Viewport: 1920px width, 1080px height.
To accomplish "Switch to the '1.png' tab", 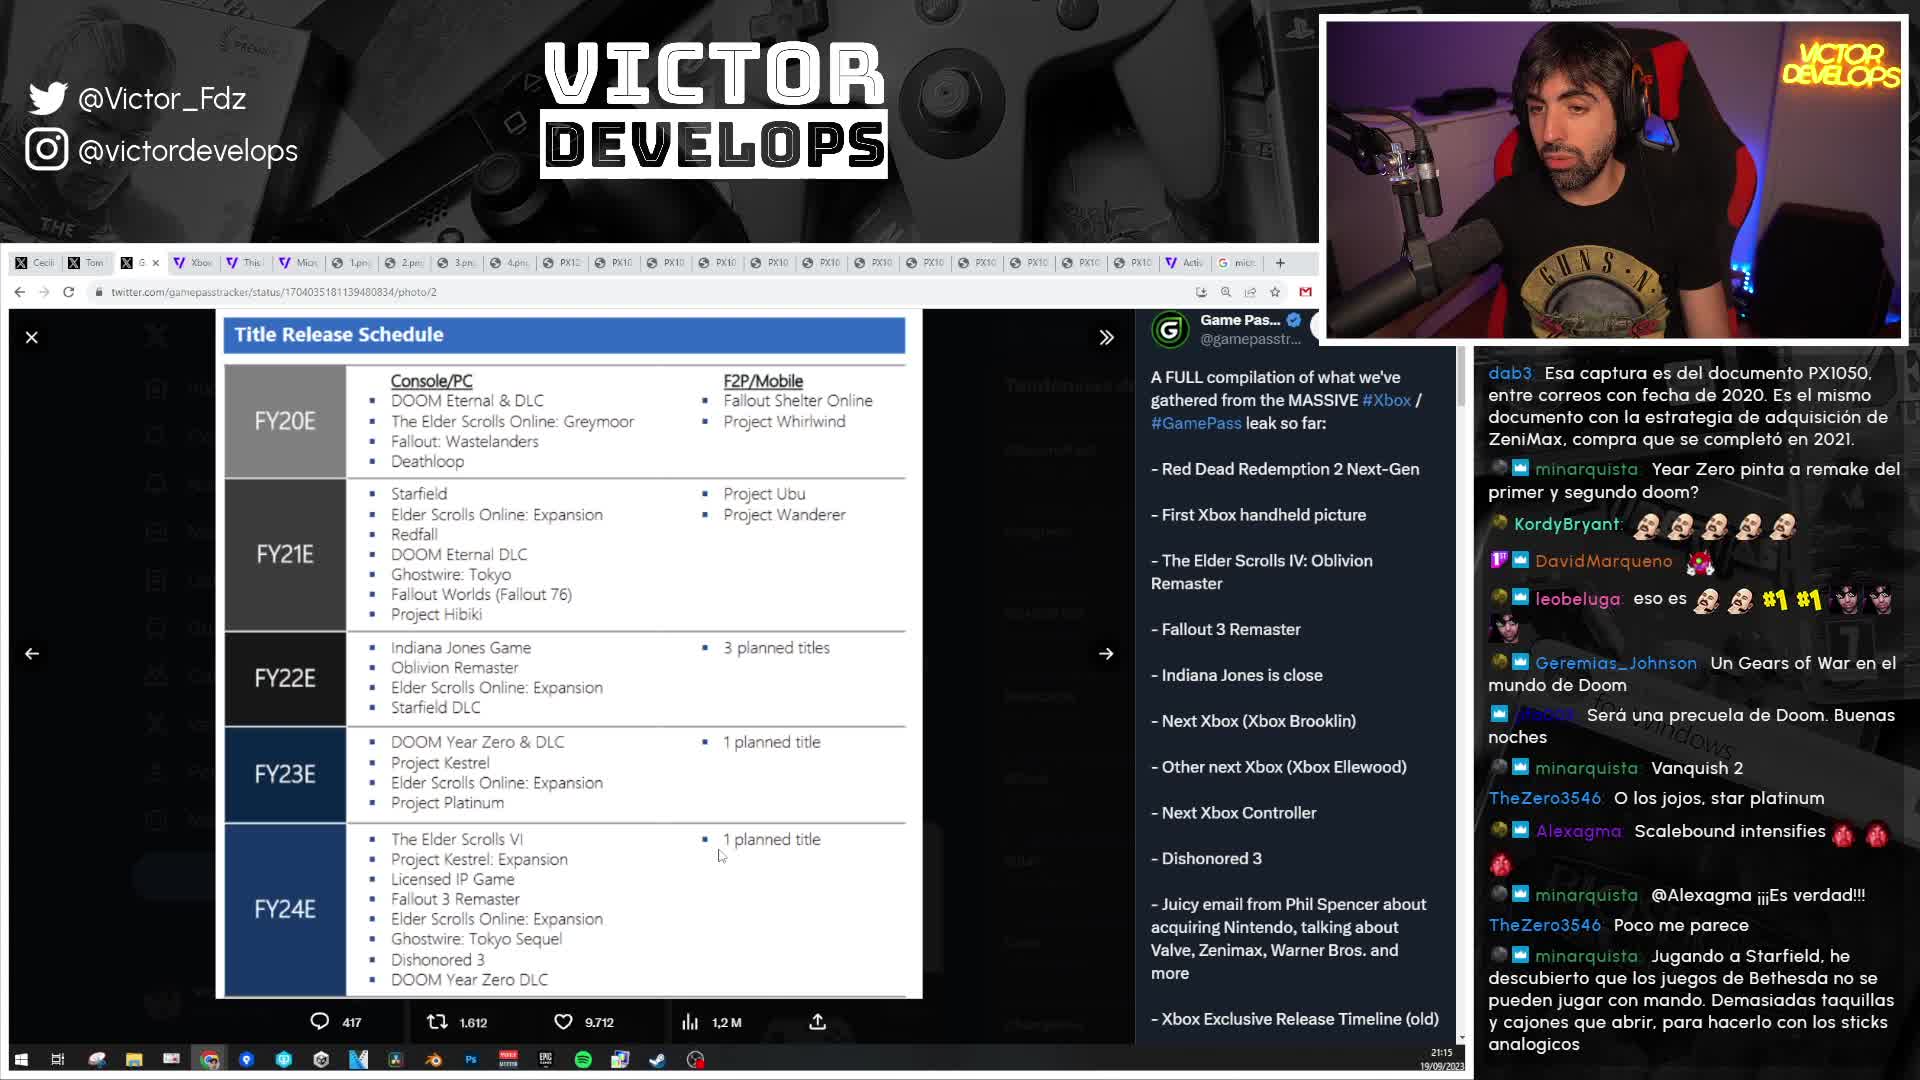I will coord(352,263).
